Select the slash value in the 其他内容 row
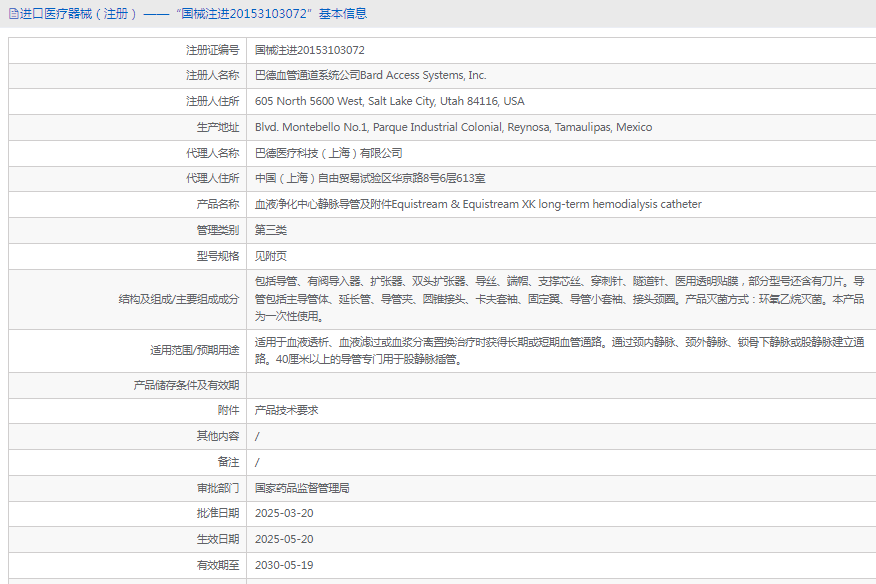This screenshot has height=584, width=876. pos(257,436)
